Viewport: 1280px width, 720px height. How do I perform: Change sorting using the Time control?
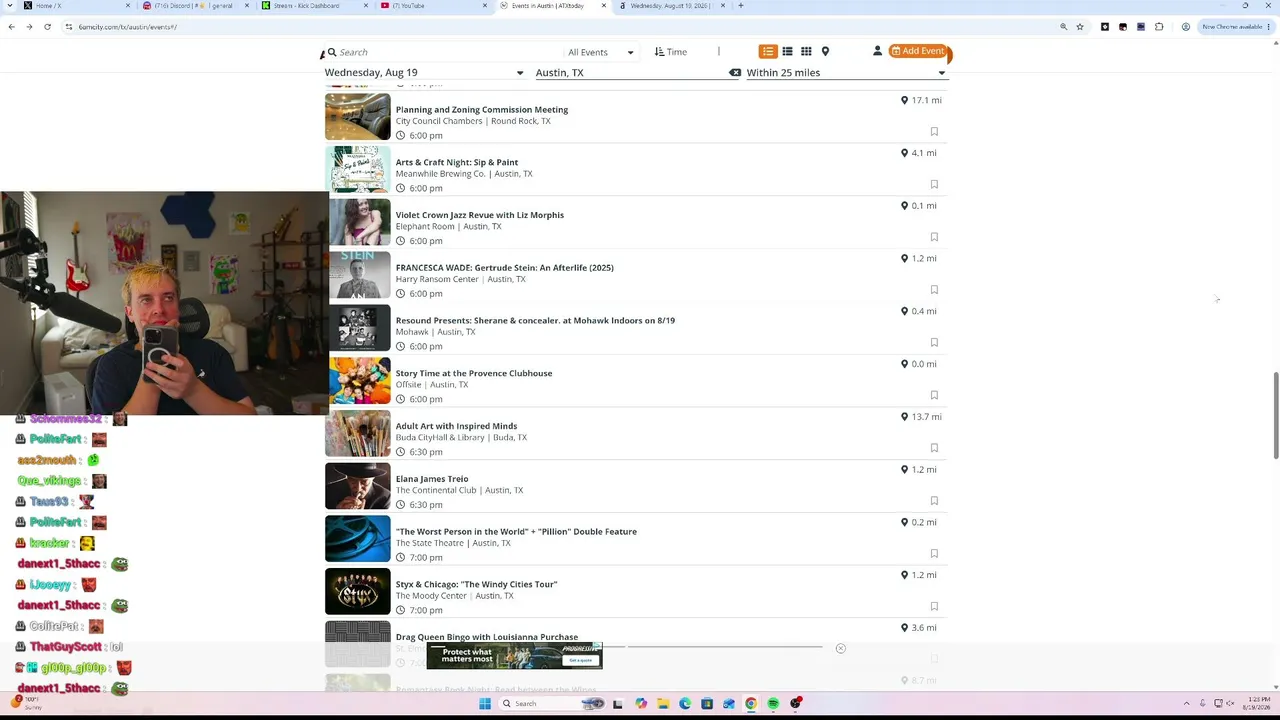(x=671, y=52)
